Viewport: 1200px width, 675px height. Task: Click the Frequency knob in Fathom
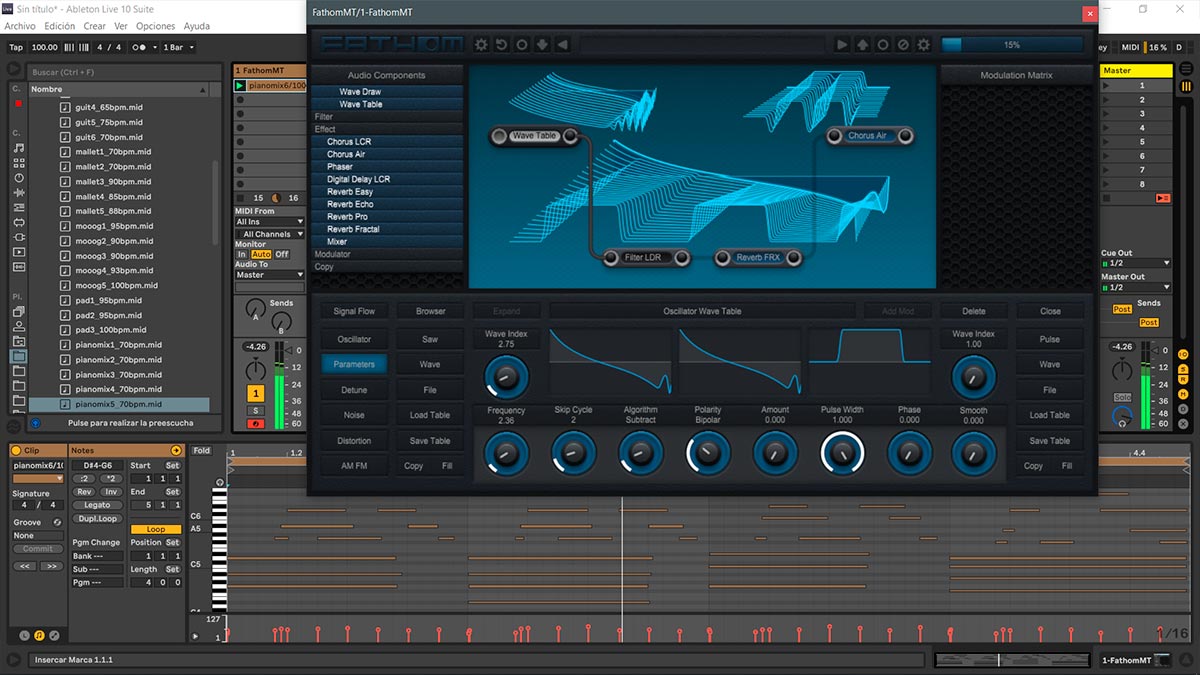[x=506, y=454]
